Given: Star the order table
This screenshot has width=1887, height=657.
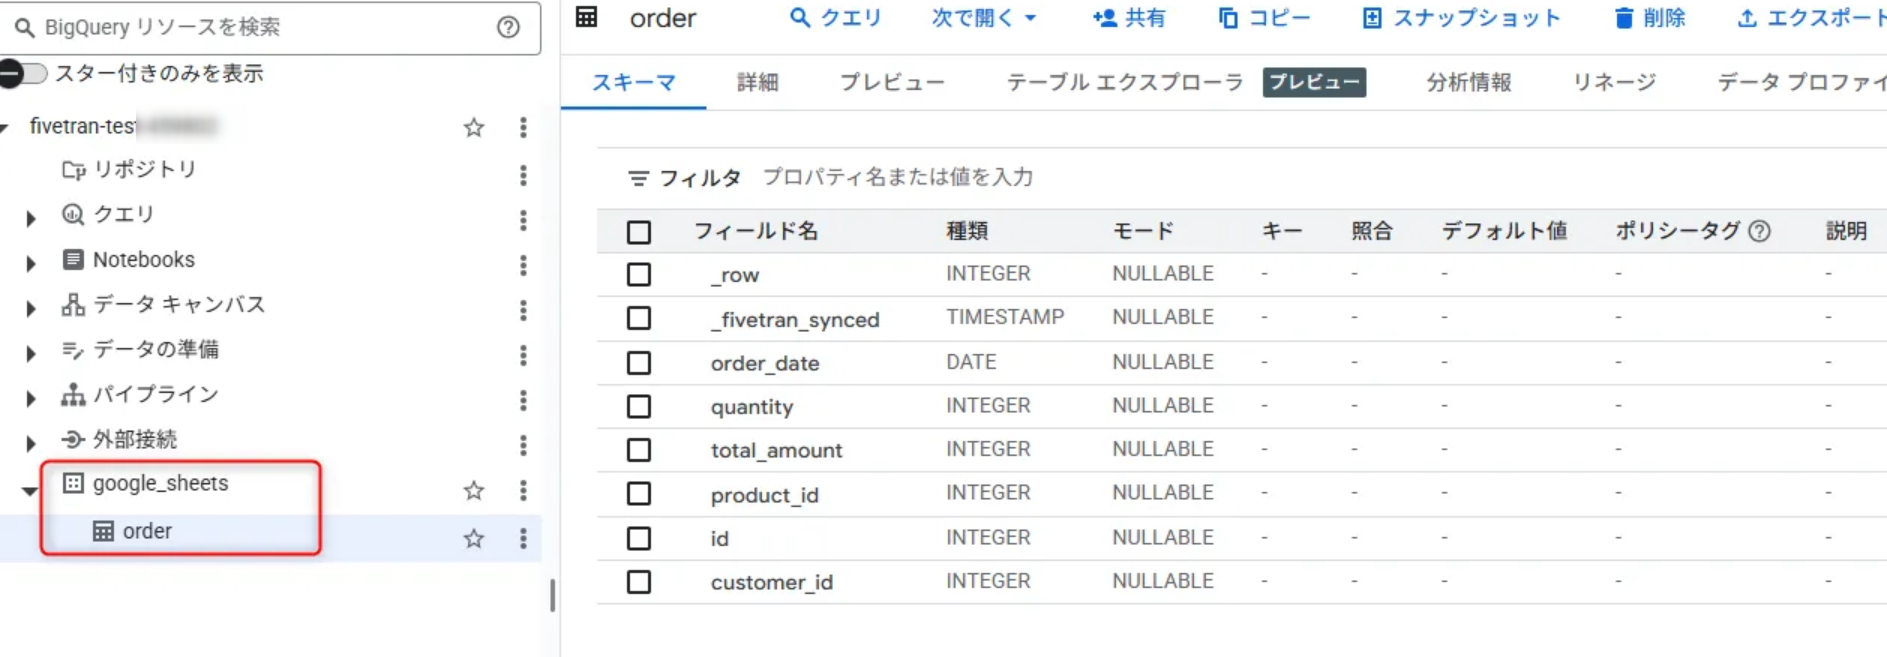Looking at the screenshot, I should 474,538.
